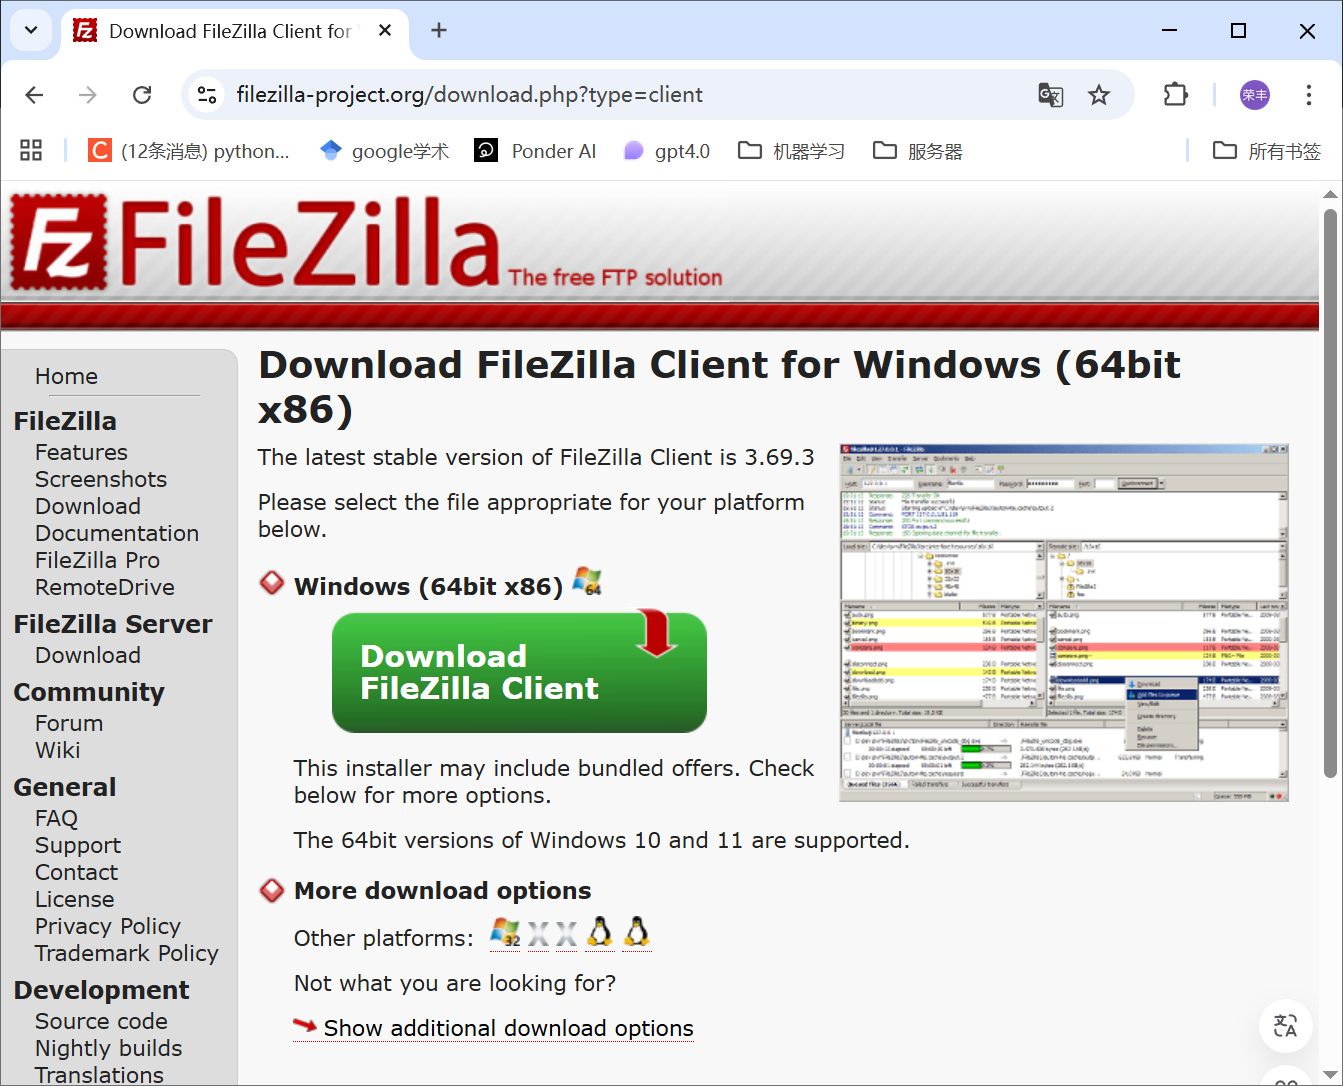1343x1086 pixels.
Task: Go back to the previous page
Action: point(35,95)
